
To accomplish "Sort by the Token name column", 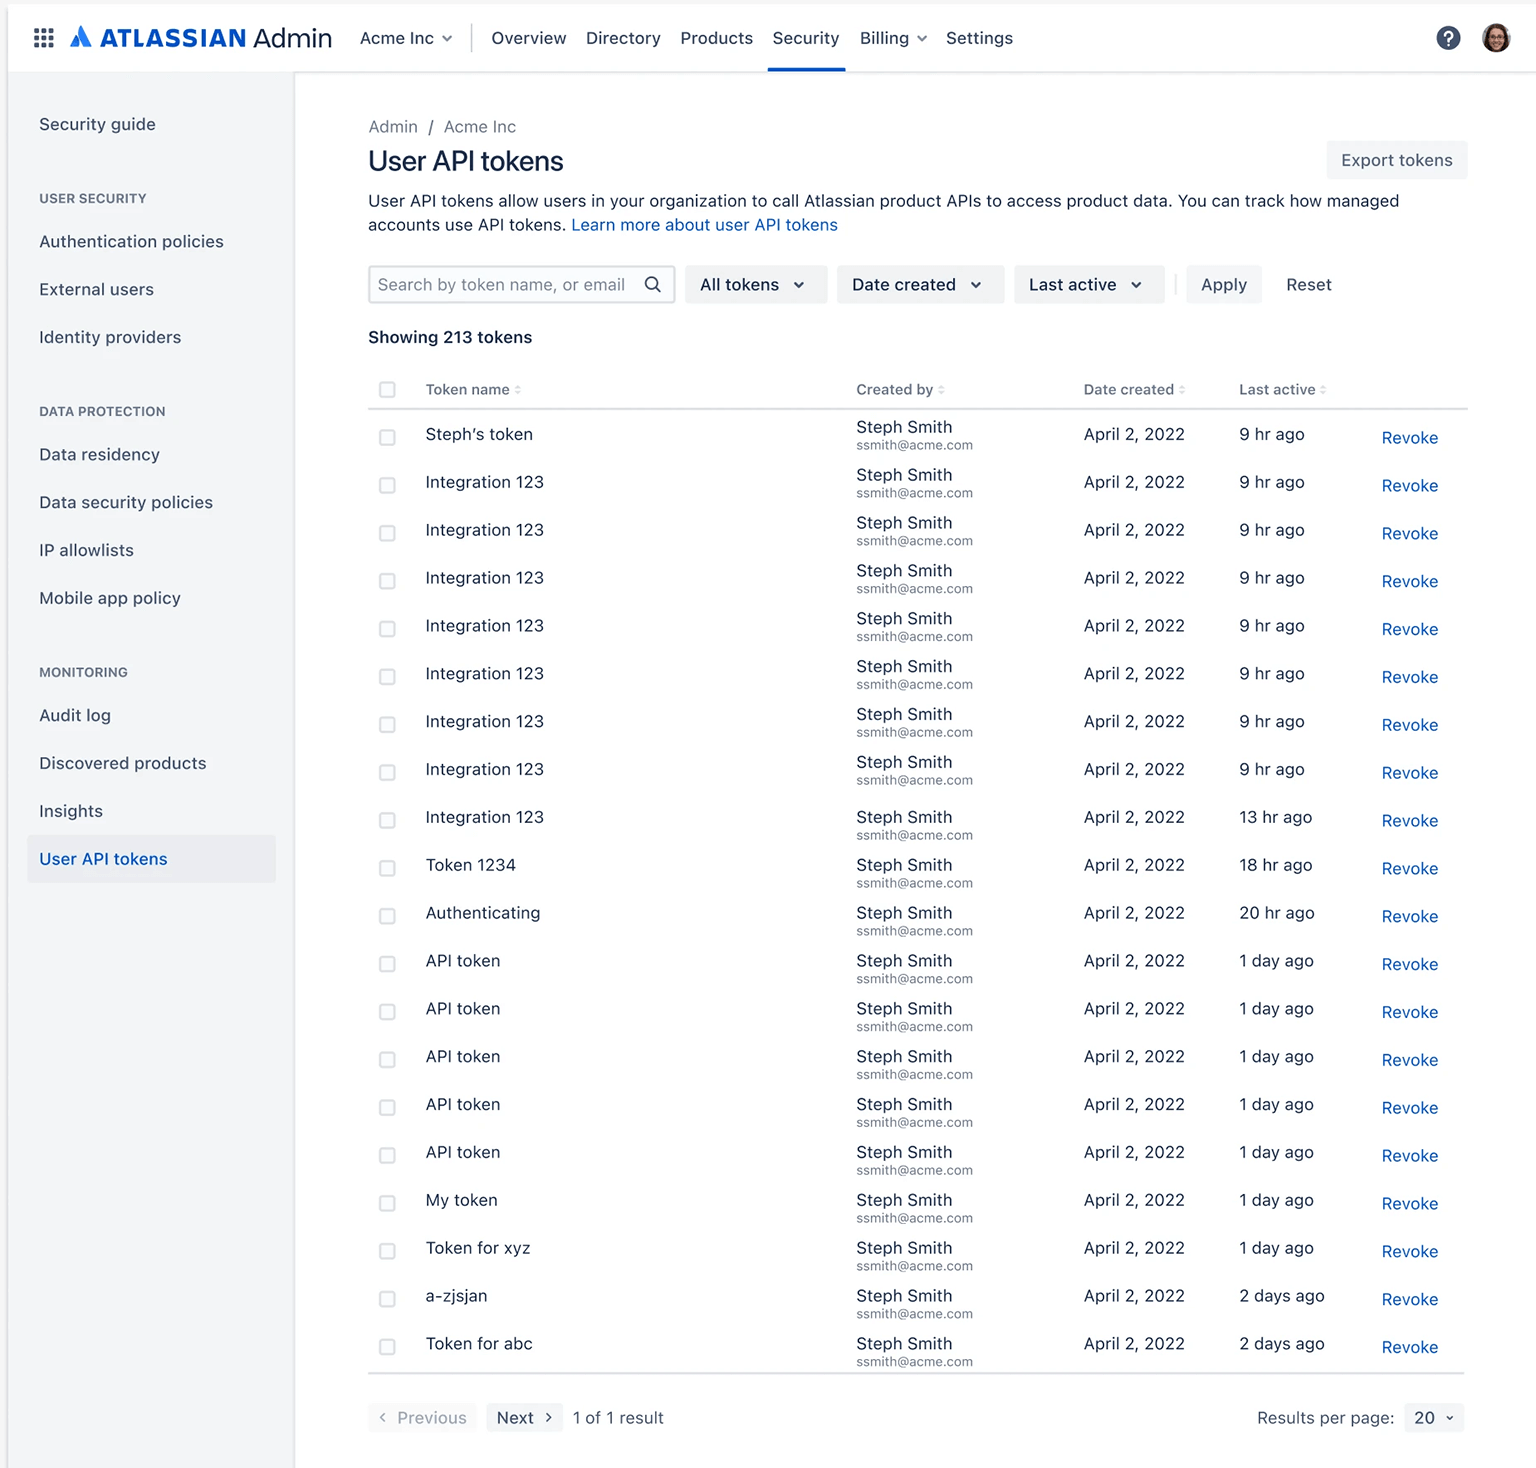I will 468,389.
